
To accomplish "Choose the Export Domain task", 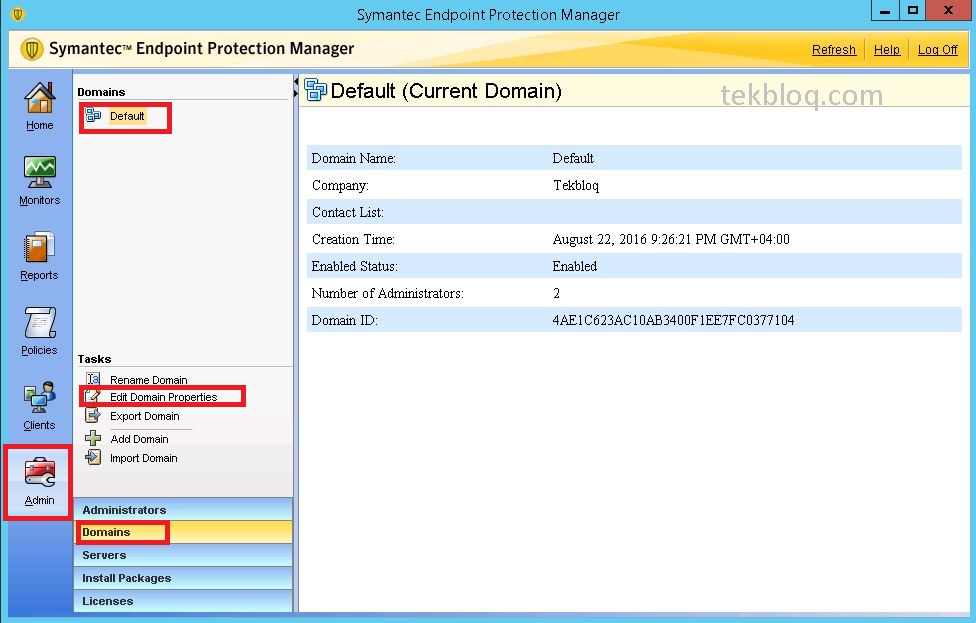I will click(x=145, y=416).
